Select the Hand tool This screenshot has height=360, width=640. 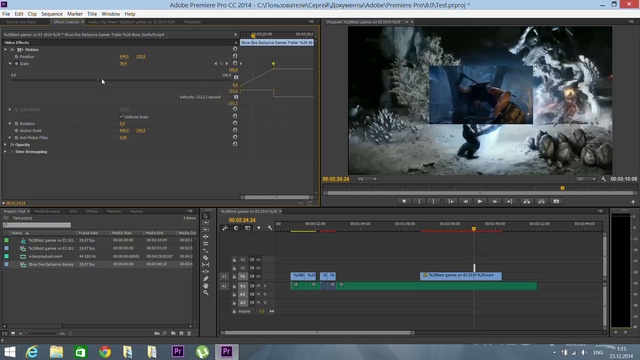coord(206,285)
